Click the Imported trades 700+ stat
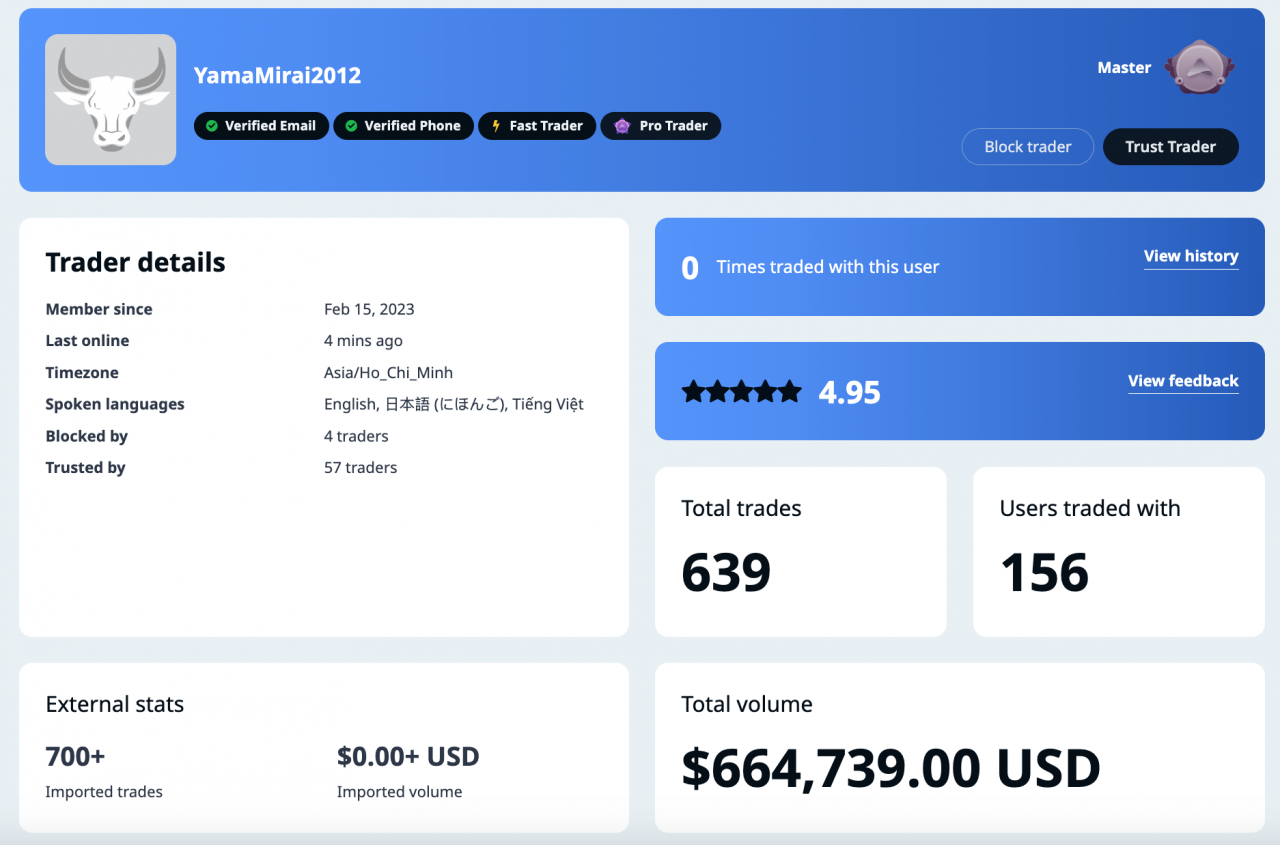1280x845 pixels. (x=75, y=757)
